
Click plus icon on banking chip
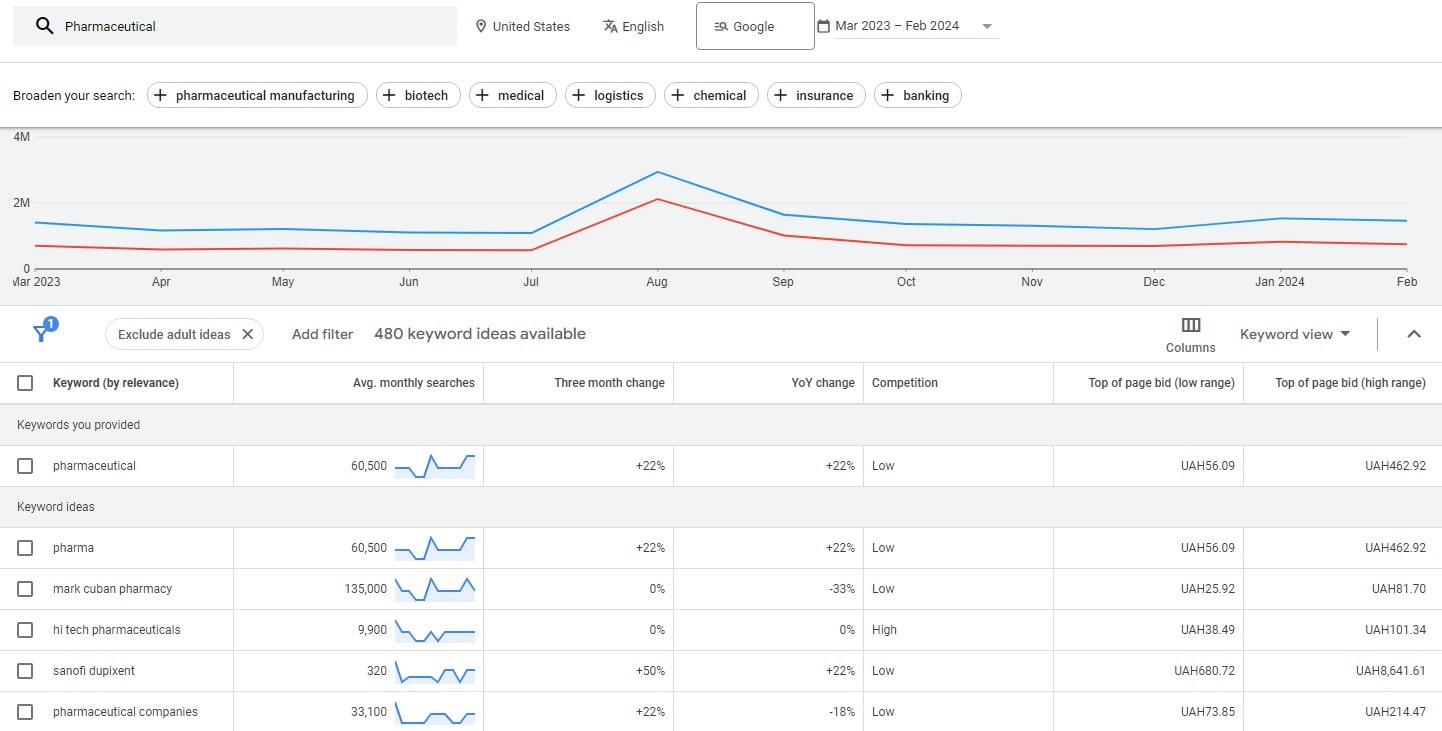(887, 95)
